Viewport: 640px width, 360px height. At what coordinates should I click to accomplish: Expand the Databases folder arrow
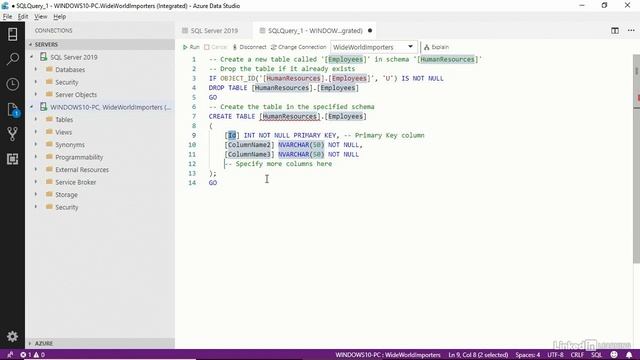coord(36,69)
